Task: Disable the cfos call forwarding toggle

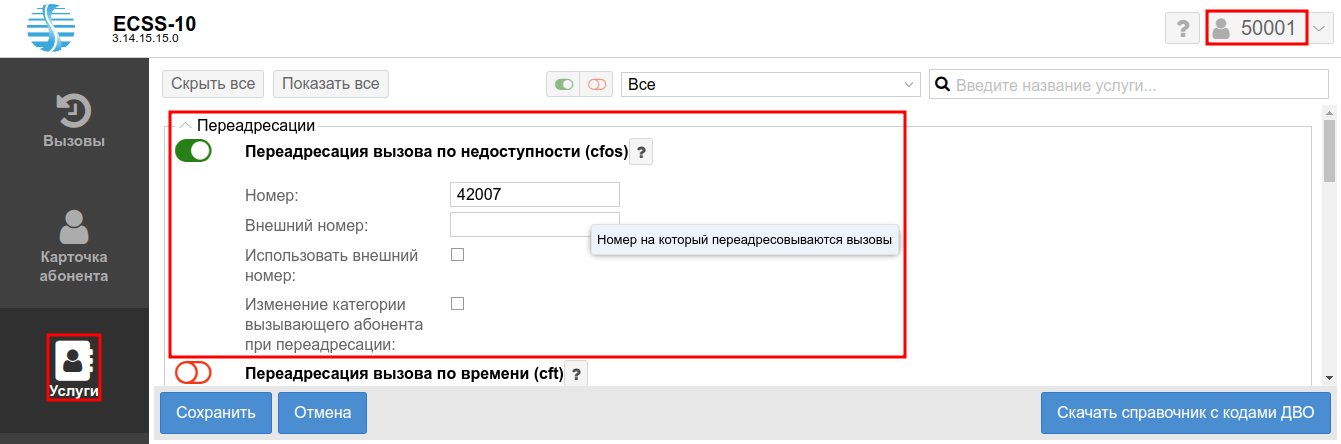Action: coord(193,152)
